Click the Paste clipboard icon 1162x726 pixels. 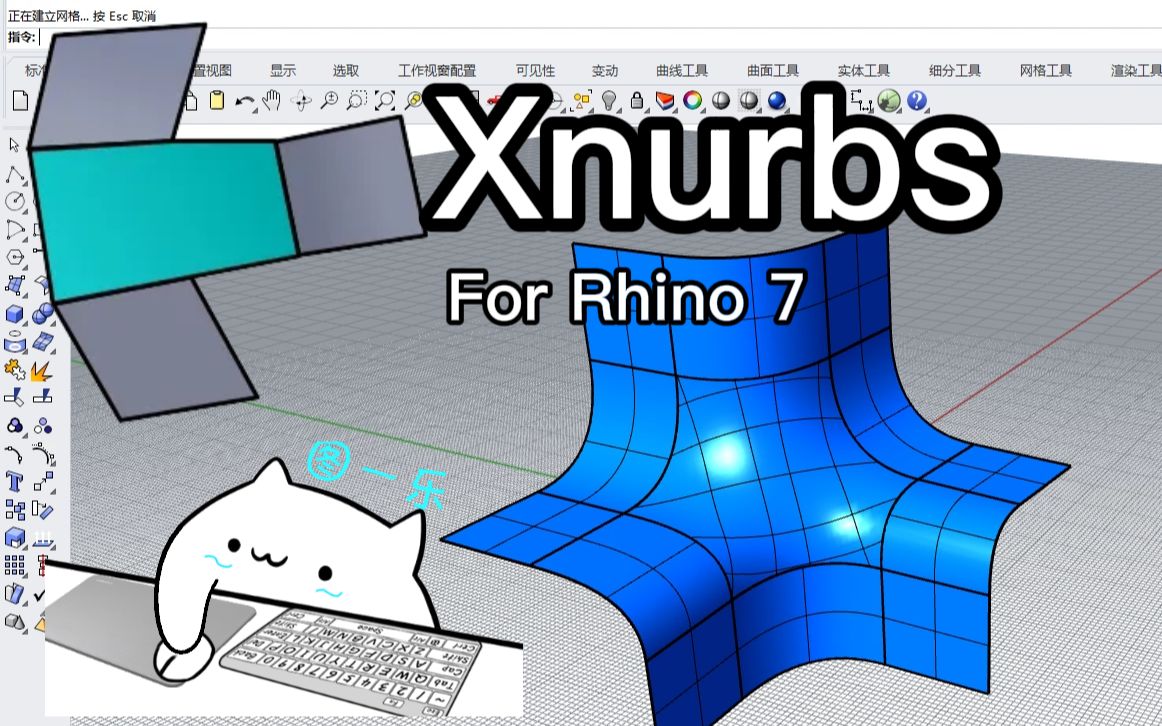tap(216, 100)
